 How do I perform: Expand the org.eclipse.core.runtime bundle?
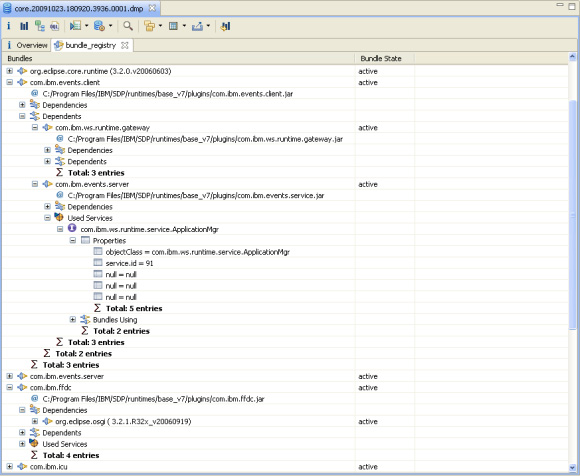click(10, 71)
